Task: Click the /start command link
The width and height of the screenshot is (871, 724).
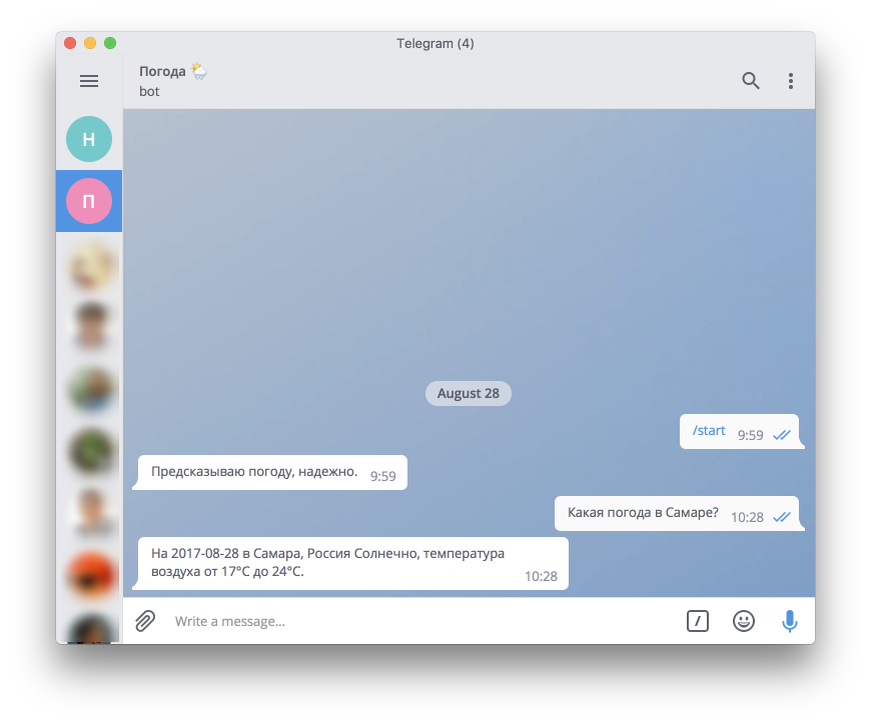Action: (x=709, y=431)
